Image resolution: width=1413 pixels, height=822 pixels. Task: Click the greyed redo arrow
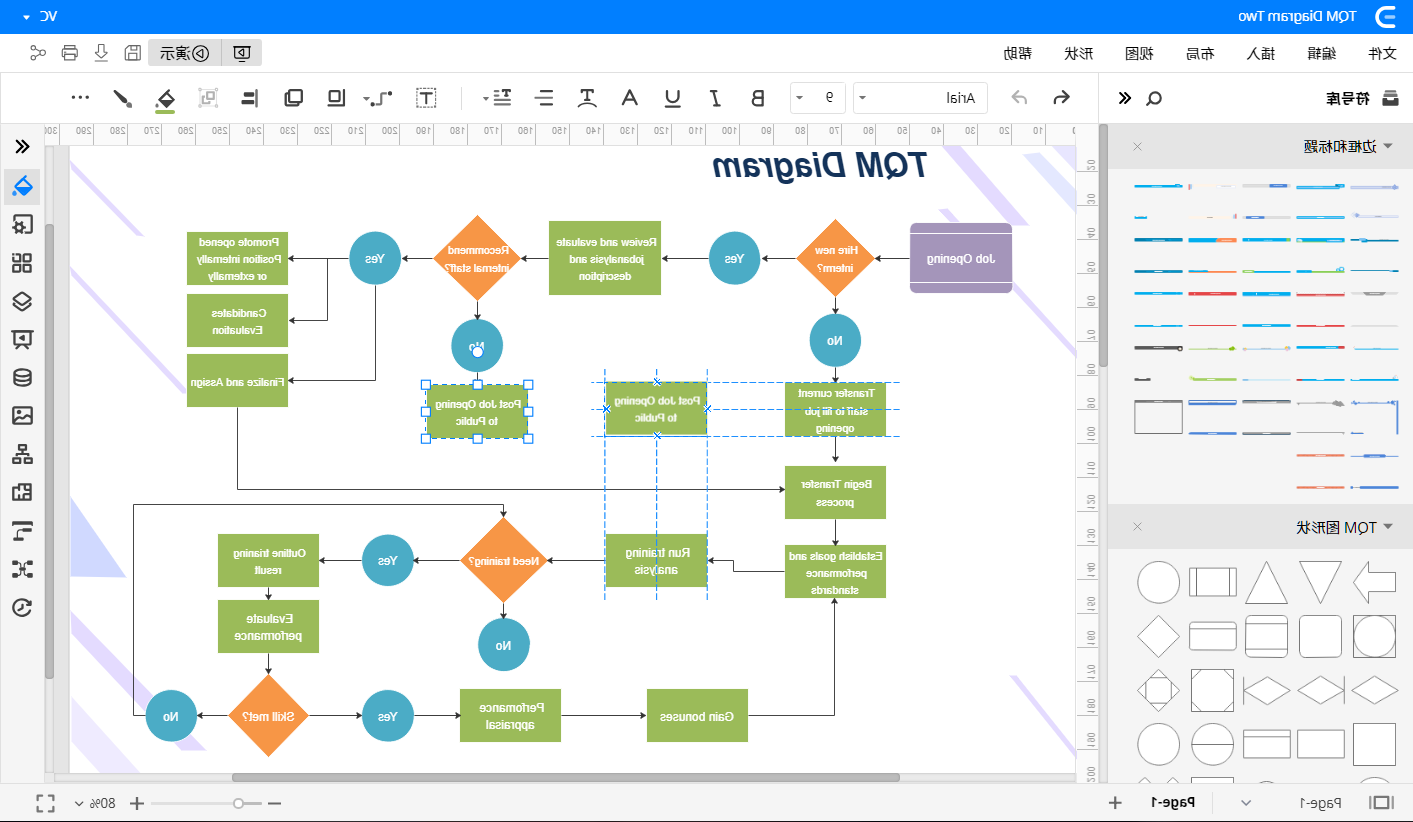pos(1019,98)
